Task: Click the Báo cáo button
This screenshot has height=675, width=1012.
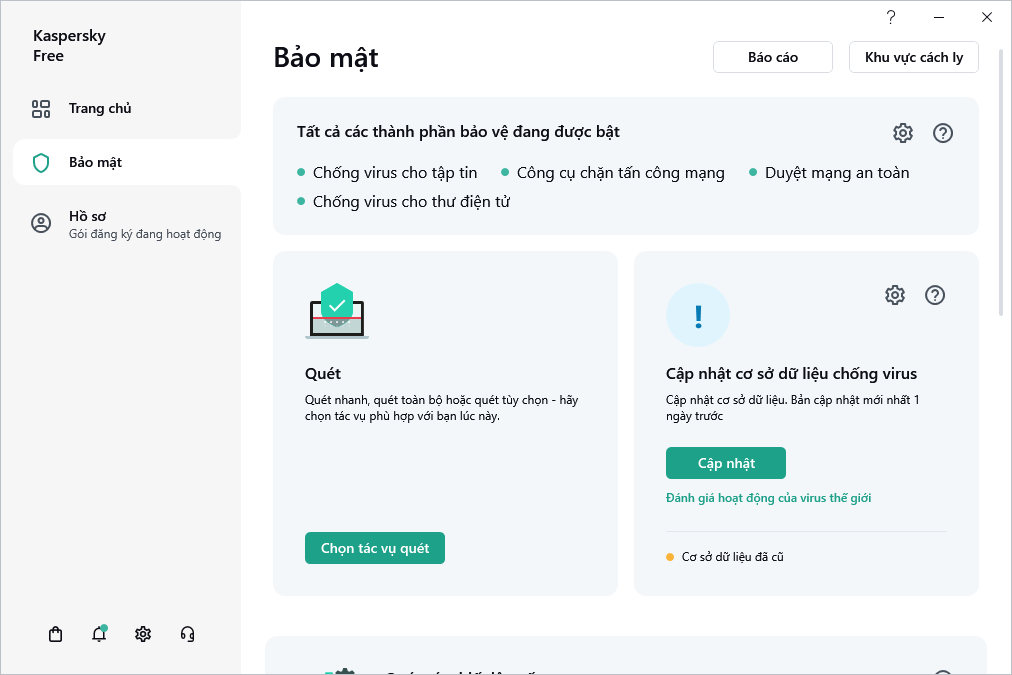Action: click(x=773, y=57)
